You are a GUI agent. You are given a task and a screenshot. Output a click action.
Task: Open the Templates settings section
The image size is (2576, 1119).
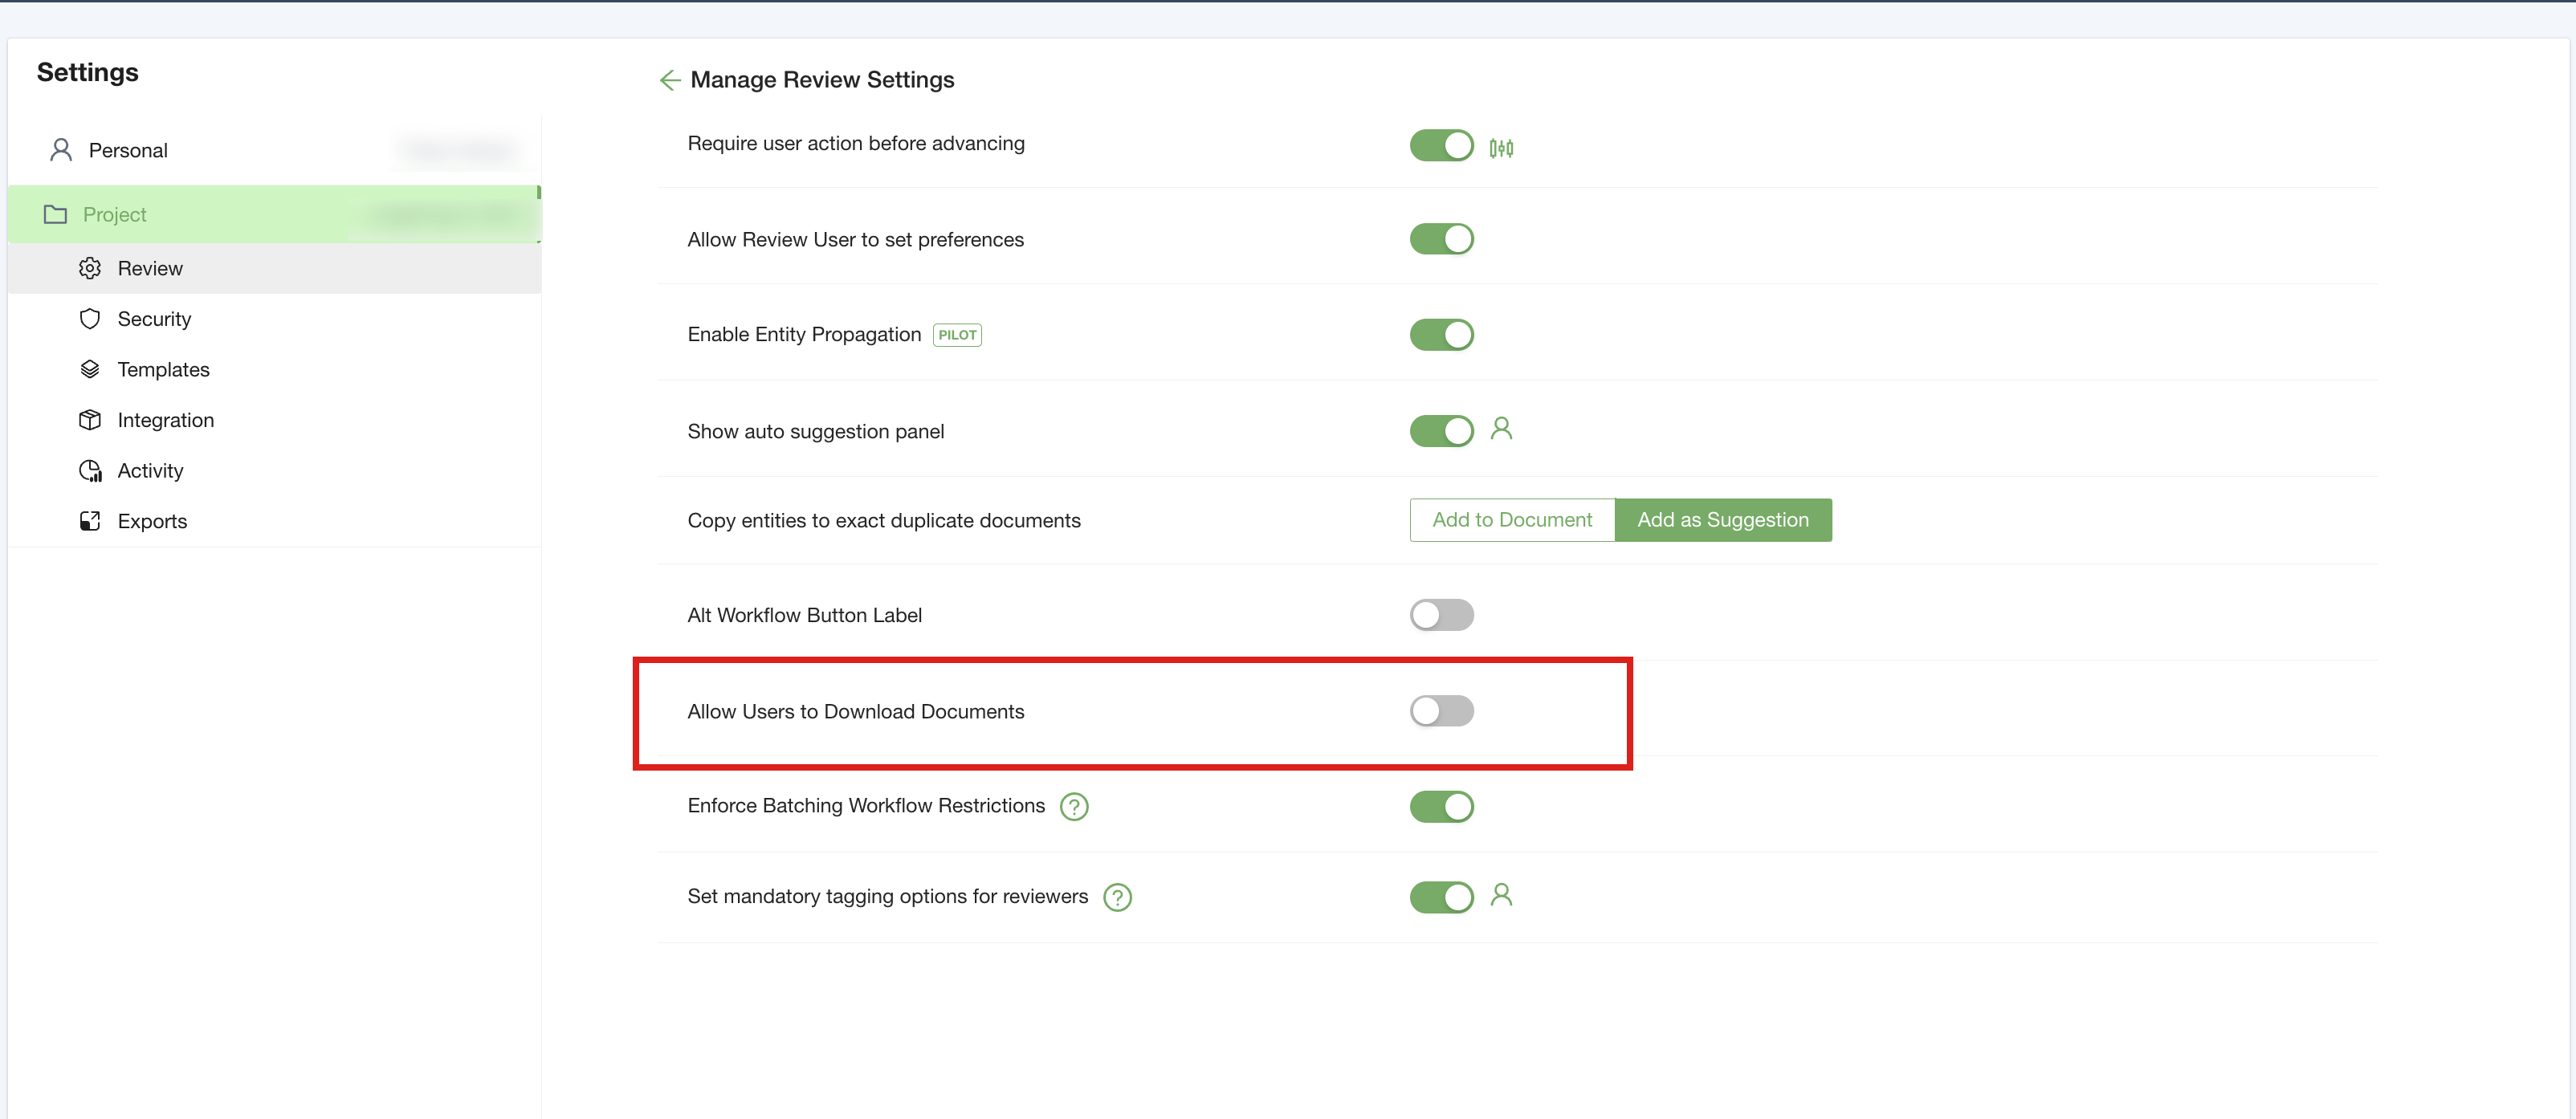(x=163, y=370)
